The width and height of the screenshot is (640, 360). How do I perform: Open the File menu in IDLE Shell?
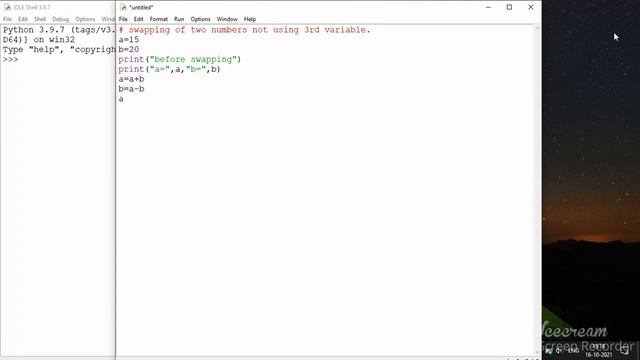point(7,19)
